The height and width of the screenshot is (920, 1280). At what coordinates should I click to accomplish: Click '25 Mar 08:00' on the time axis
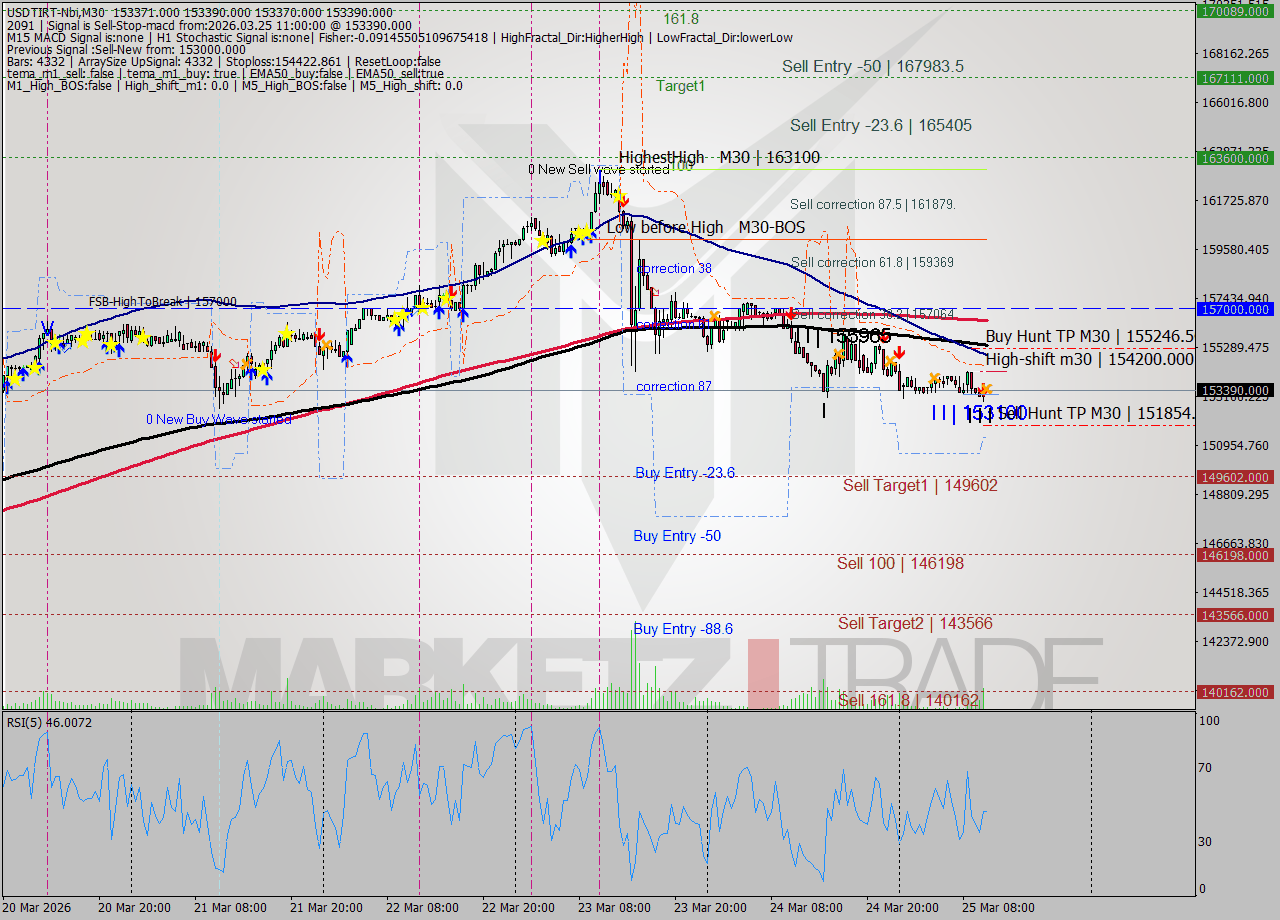pos(998,908)
